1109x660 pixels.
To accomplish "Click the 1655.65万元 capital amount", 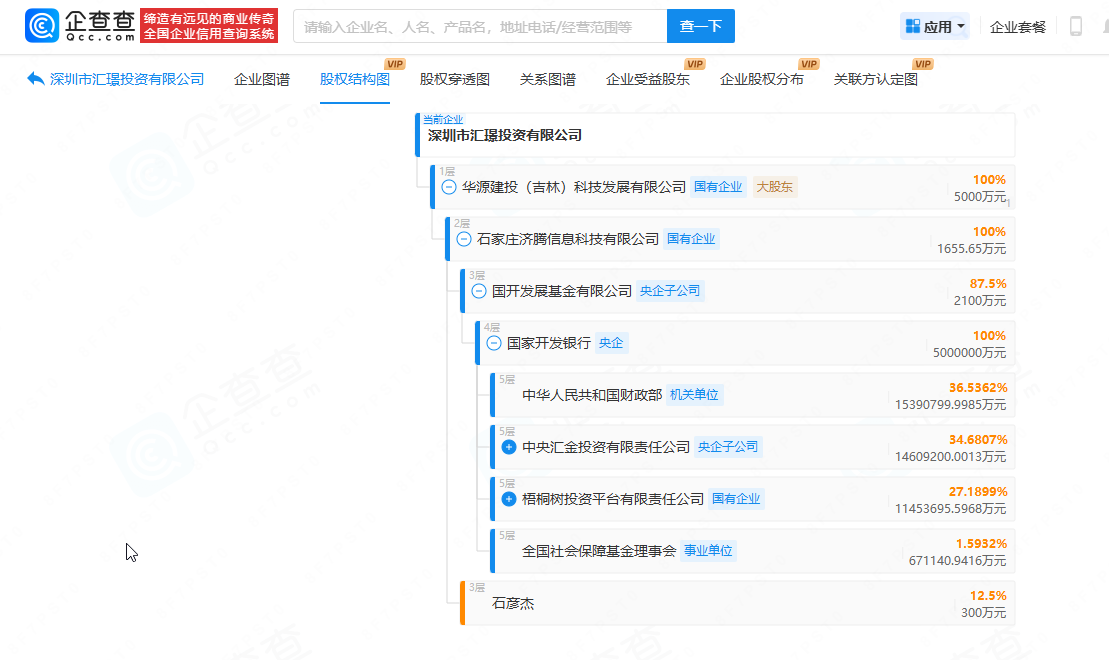I will [971, 248].
